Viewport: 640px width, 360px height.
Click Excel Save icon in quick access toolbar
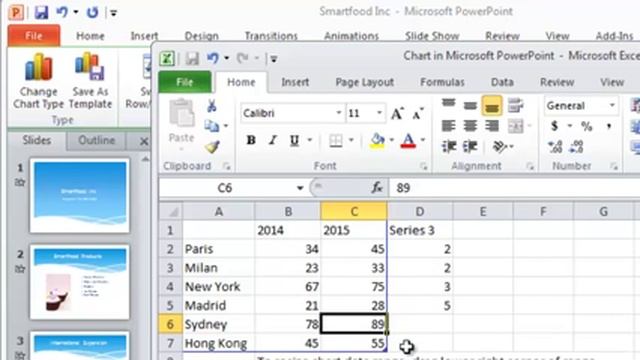pos(192,58)
